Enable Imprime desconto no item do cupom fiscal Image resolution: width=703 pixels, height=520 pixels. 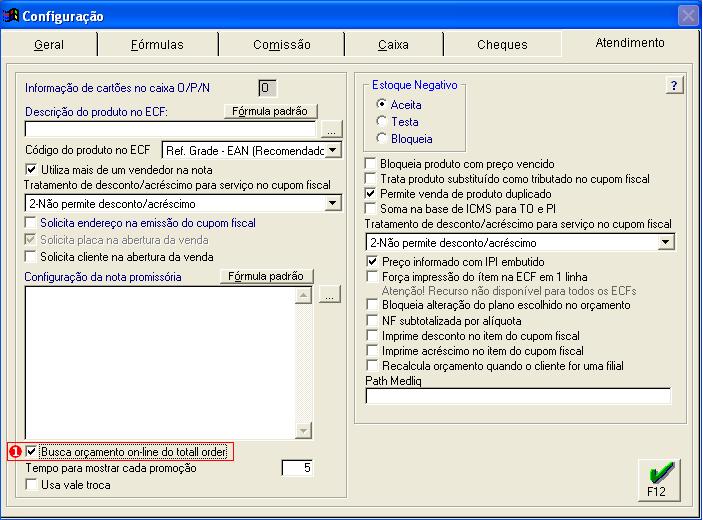tap(473, 336)
